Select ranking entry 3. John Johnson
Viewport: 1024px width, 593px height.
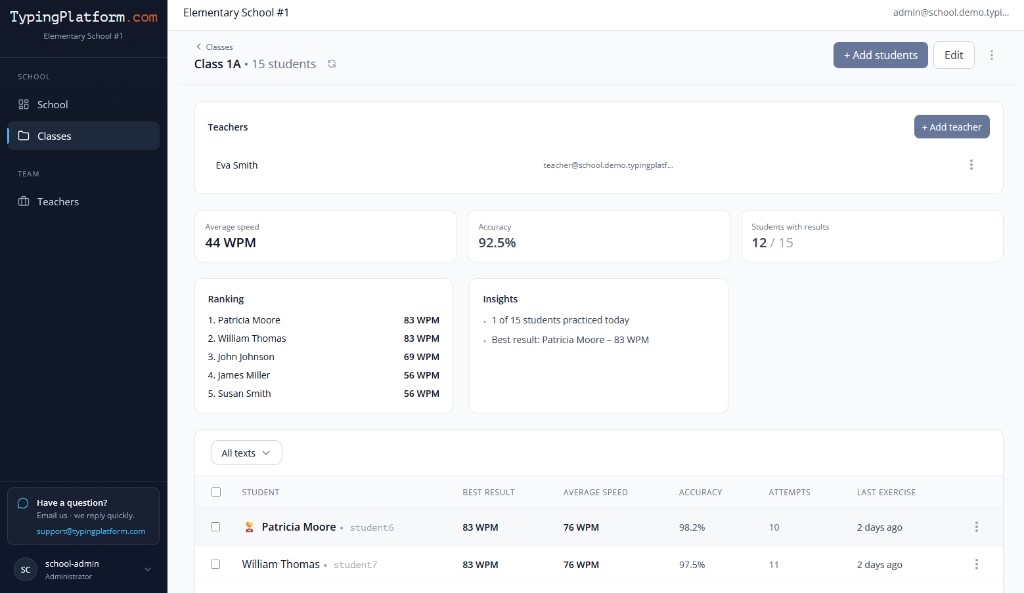click(x=241, y=357)
